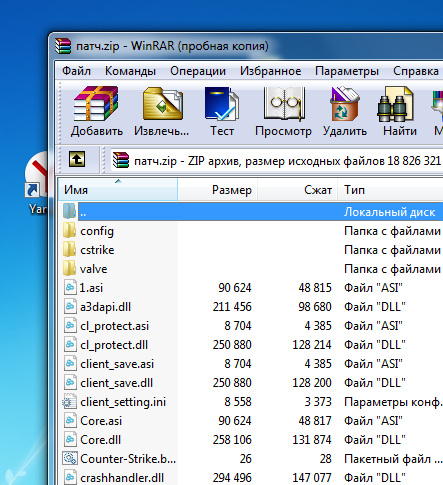Sort by the Тип column header

(x=390, y=190)
